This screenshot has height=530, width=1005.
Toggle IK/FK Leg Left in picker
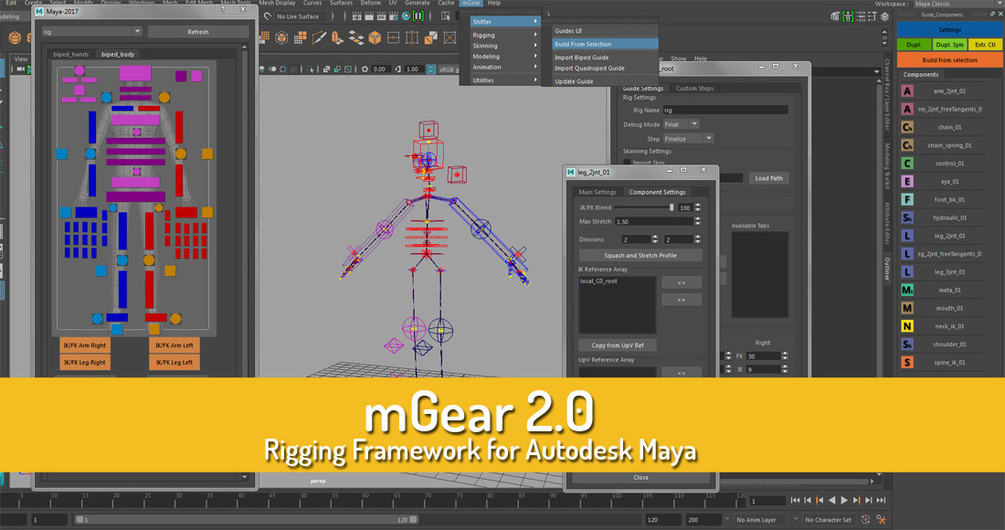(x=174, y=363)
